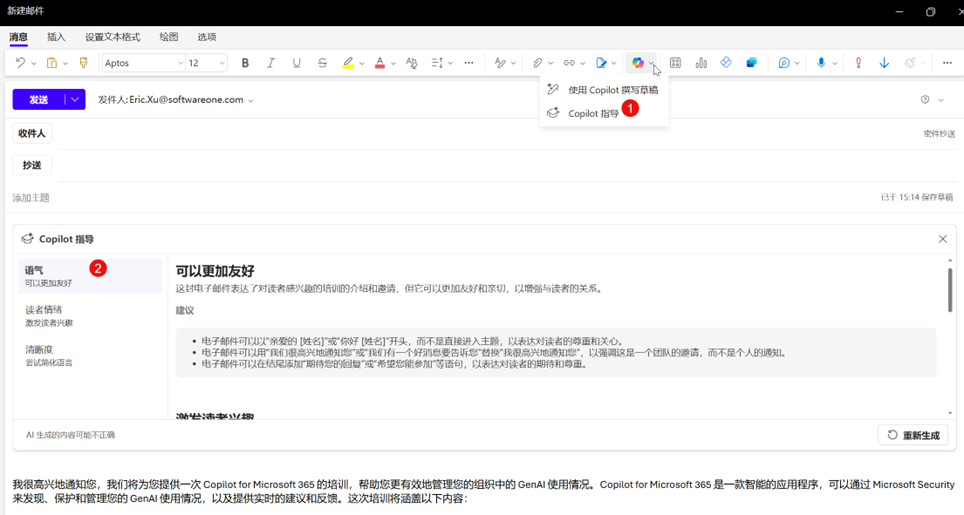Click the 重新生成 button
The image size is (964, 515).
click(913, 435)
